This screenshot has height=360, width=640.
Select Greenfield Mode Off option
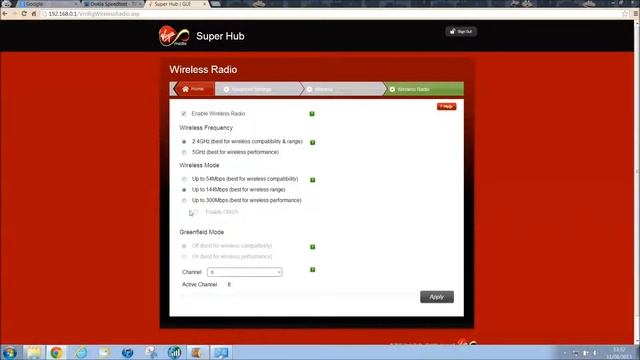tap(184, 246)
